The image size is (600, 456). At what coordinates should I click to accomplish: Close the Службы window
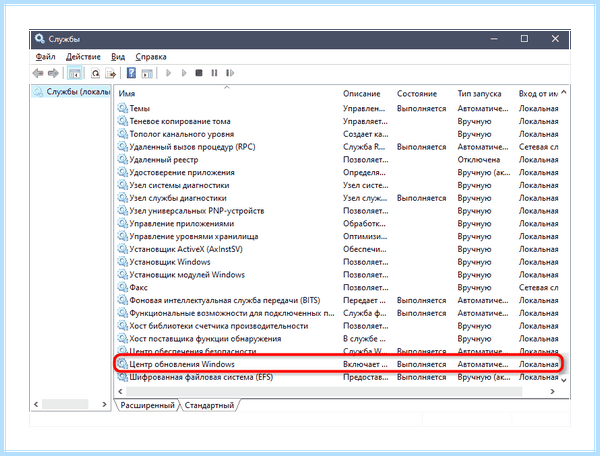tap(555, 39)
